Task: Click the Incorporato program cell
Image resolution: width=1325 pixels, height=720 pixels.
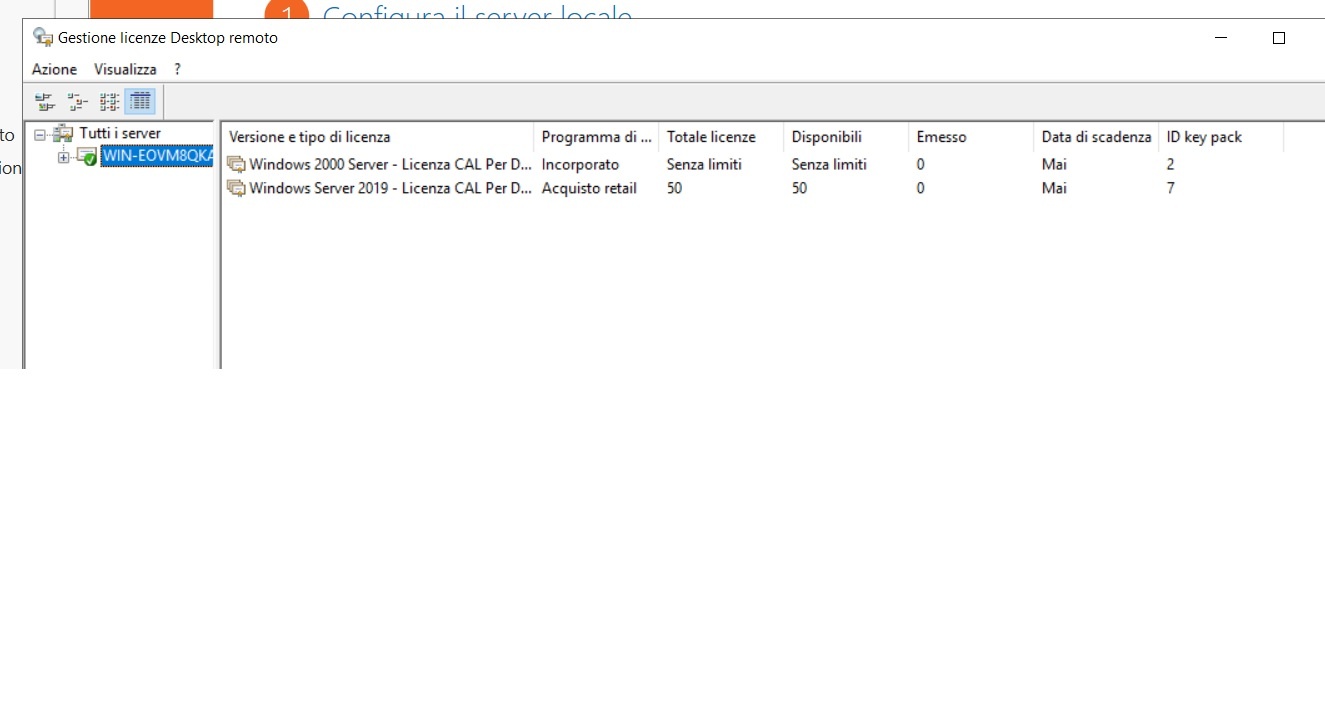Action: tap(580, 164)
